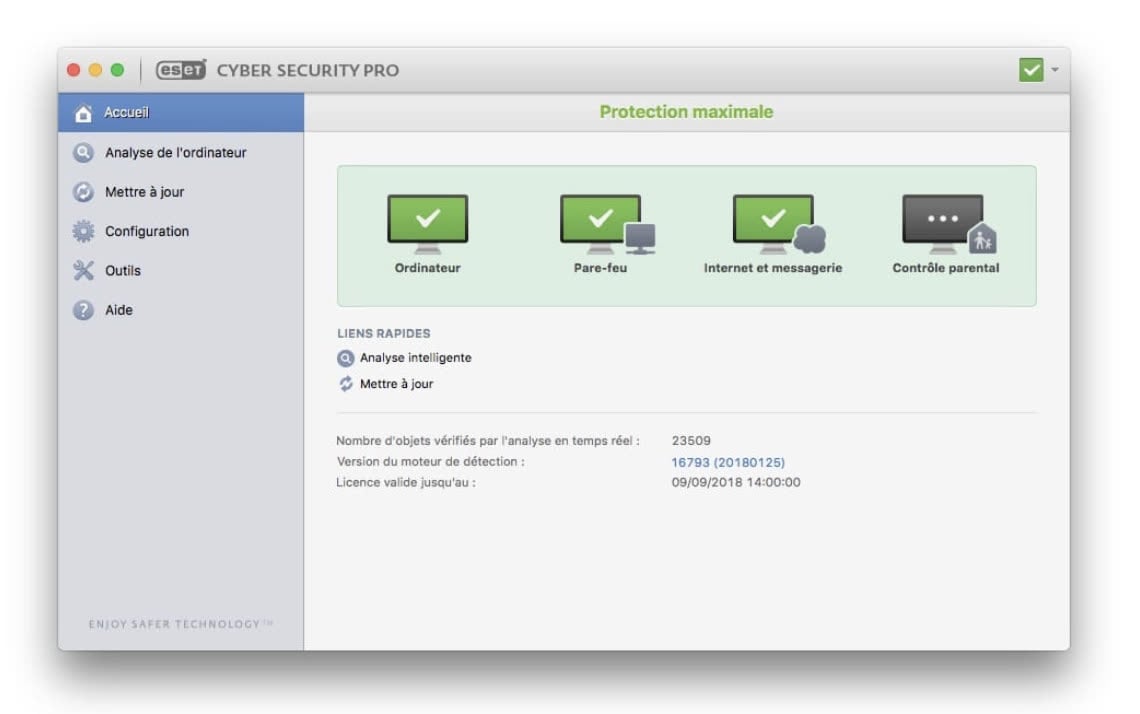Open the Contrôle parental status monitor
This screenshot has height=714, width=1140.
tap(949, 223)
